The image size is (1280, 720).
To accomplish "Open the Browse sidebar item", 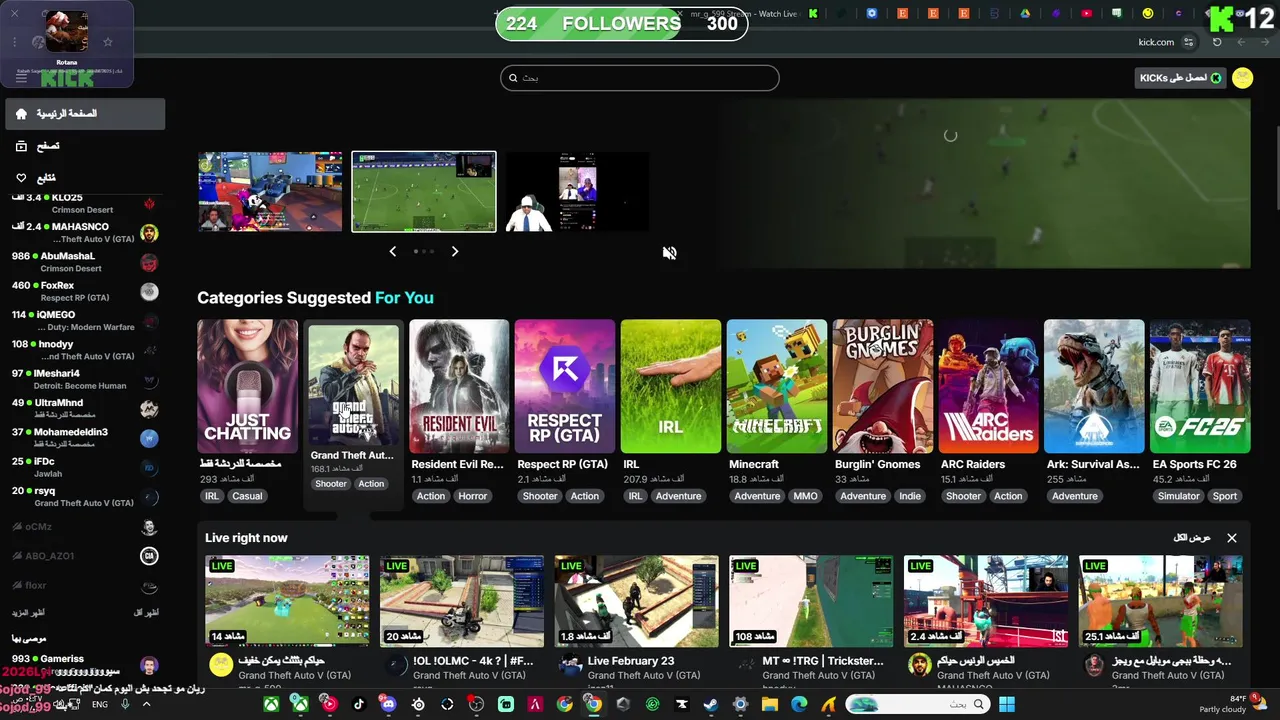I will point(84,146).
